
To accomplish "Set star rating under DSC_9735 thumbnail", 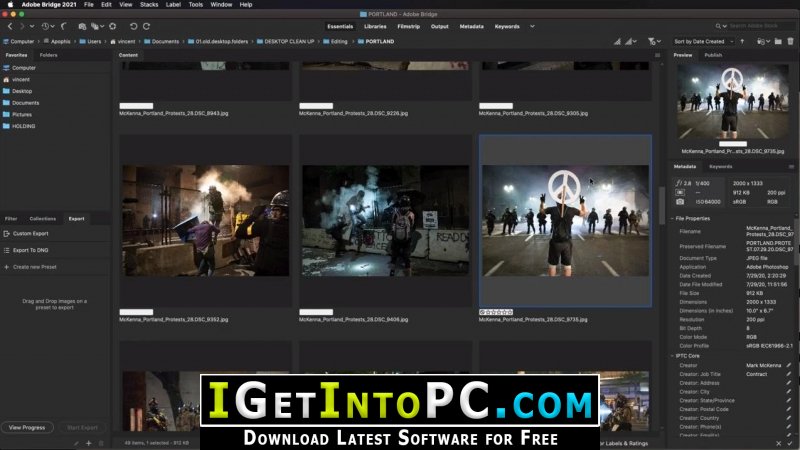I will pyautogui.click(x=496, y=312).
